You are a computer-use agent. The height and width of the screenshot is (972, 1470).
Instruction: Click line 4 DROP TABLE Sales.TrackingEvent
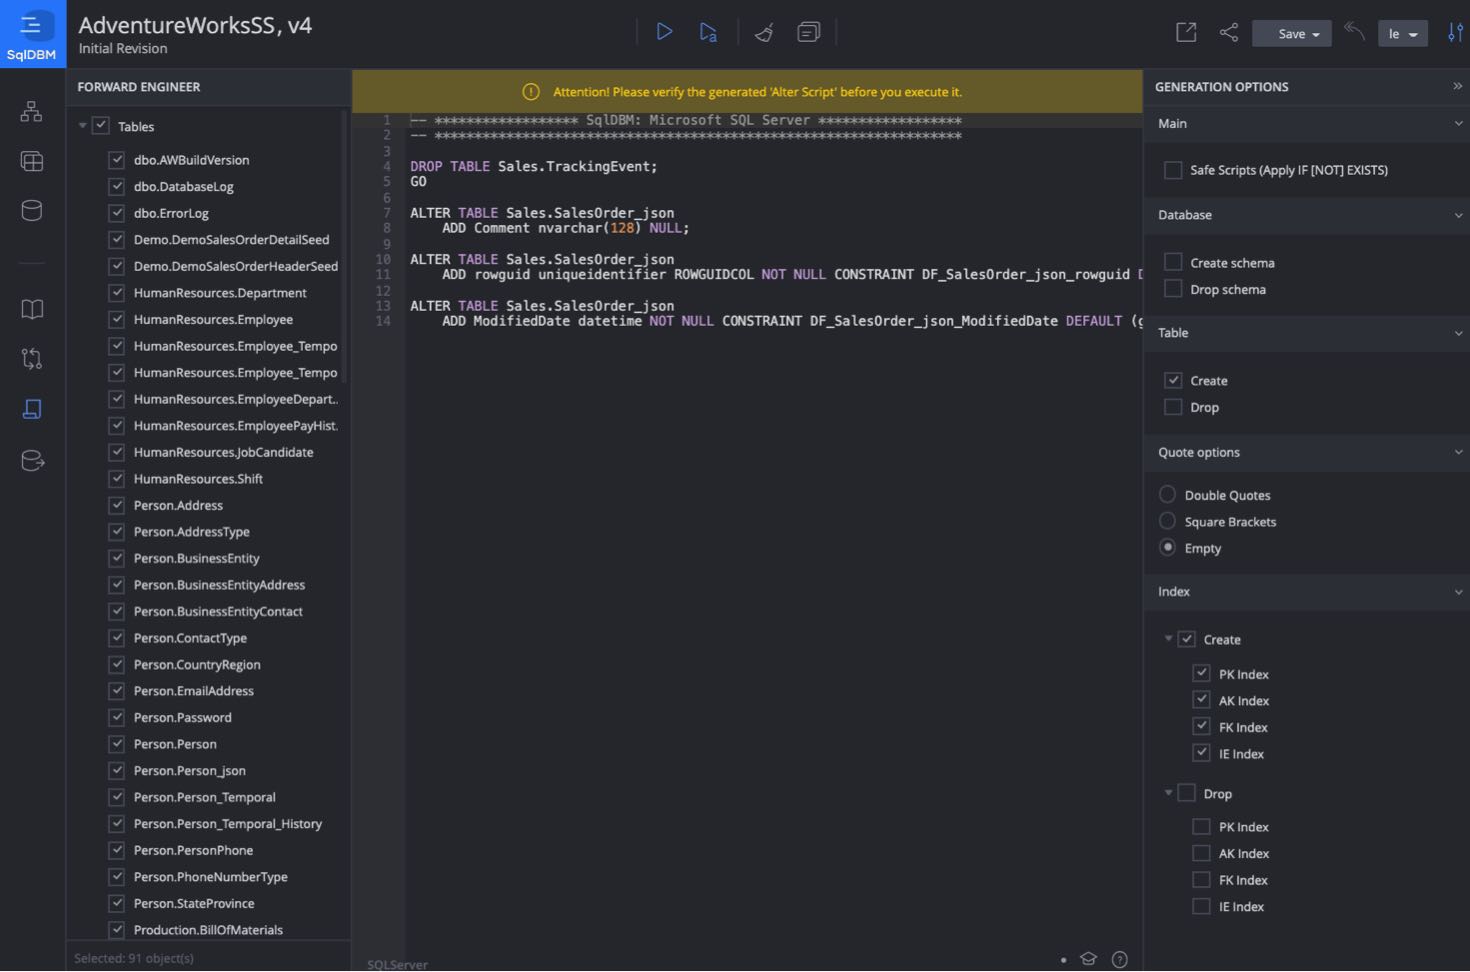534,166
